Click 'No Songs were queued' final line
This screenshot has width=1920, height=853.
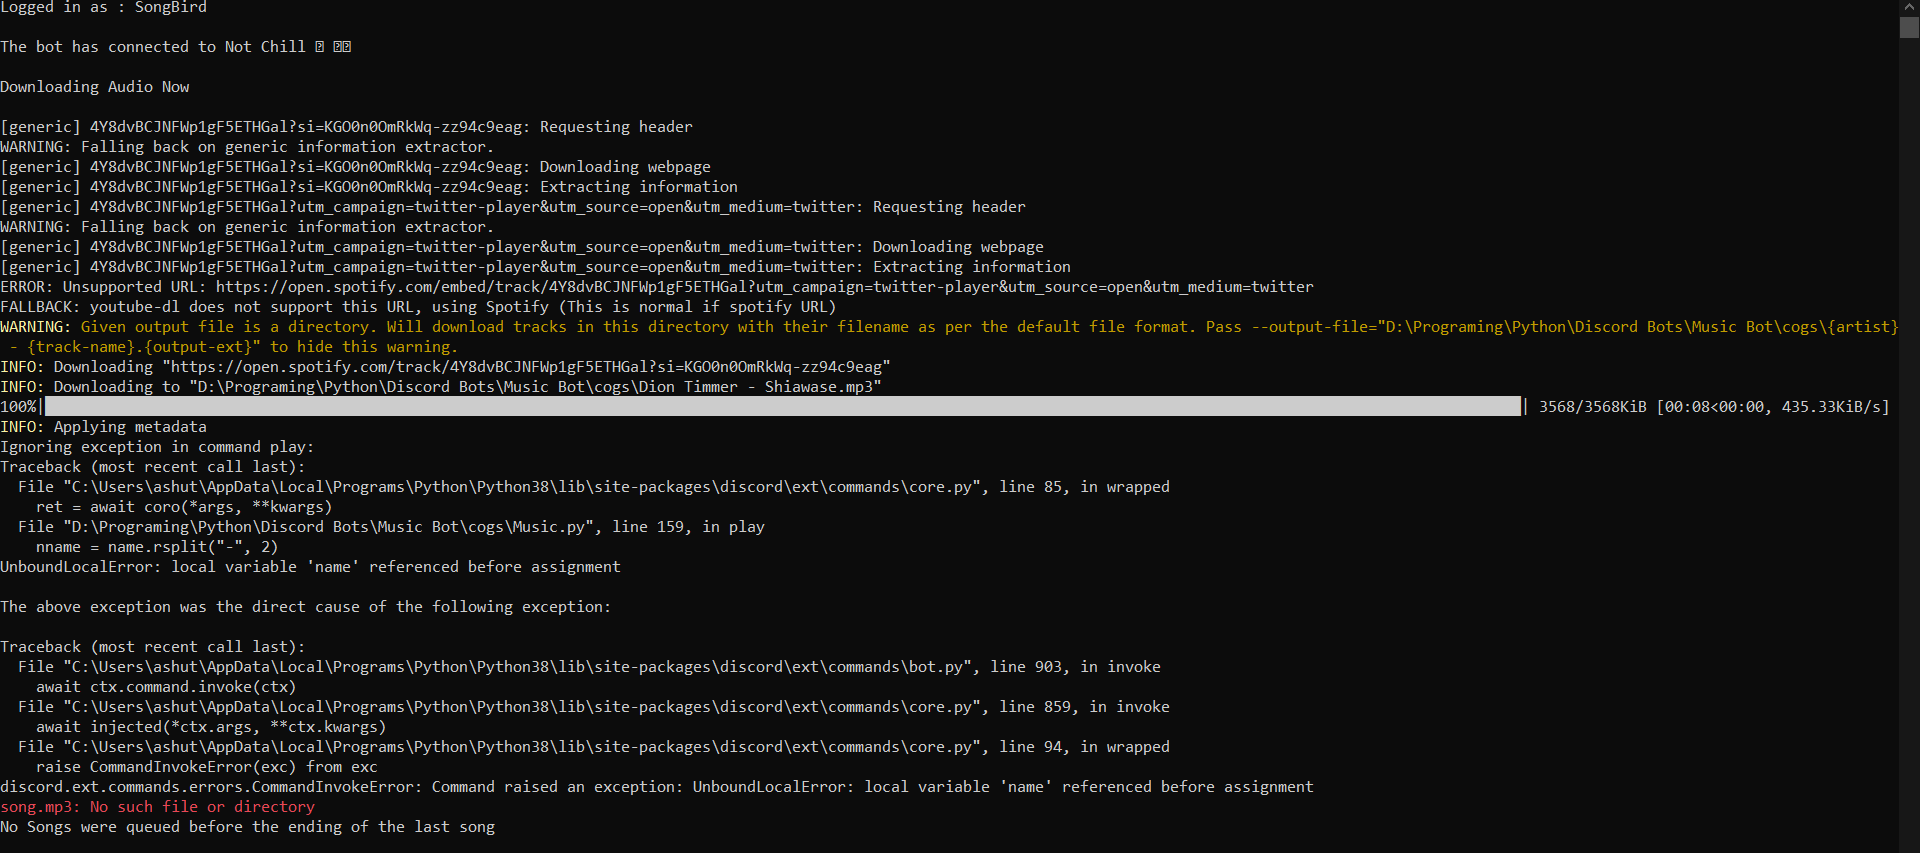coord(247,827)
